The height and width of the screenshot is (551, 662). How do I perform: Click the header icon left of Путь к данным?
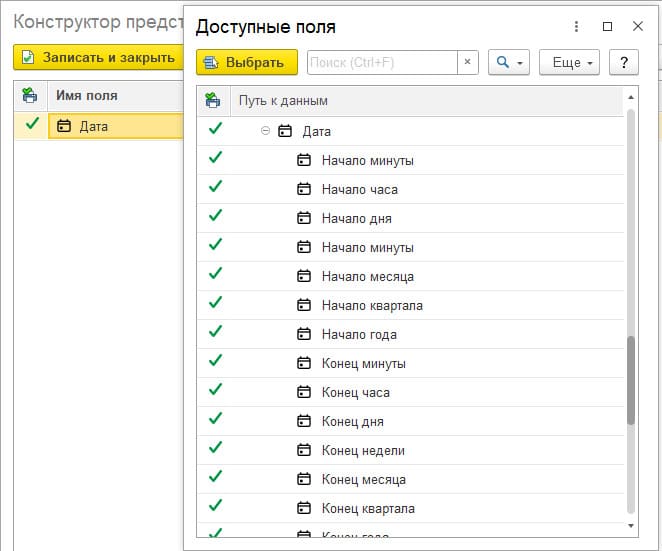coord(212,100)
